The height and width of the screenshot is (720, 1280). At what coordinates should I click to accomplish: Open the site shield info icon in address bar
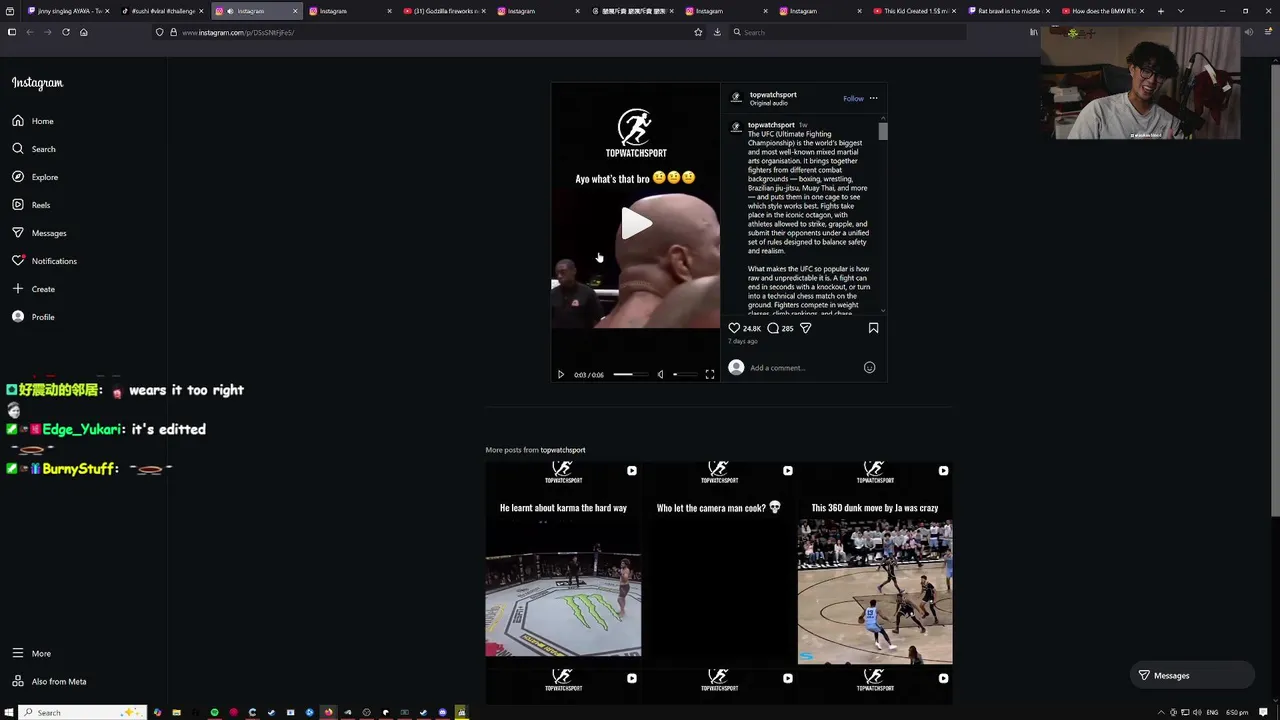(x=159, y=32)
